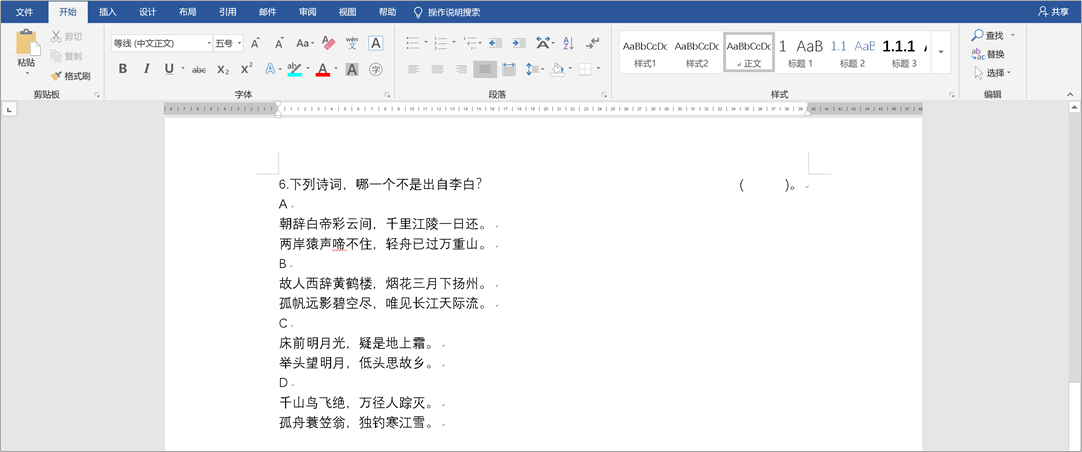Align the paragraph to the left
The width and height of the screenshot is (1082, 452).
[413, 69]
